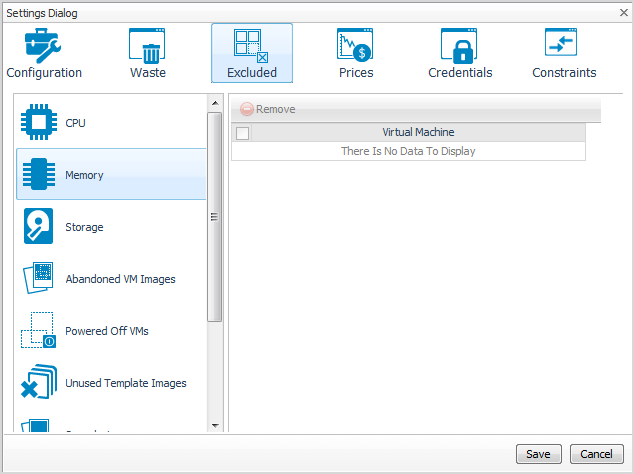Switch to the Constraints tab label

(564, 73)
